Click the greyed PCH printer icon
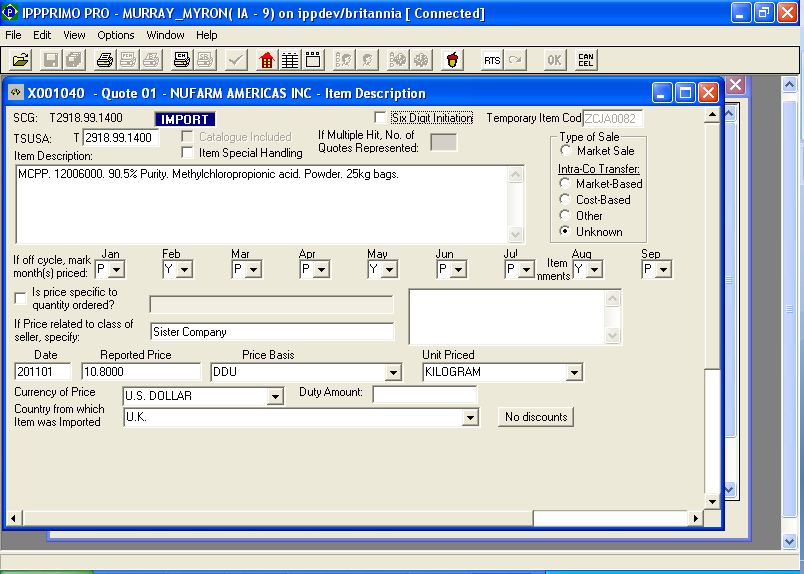This screenshot has height=574, width=804. (x=128, y=60)
